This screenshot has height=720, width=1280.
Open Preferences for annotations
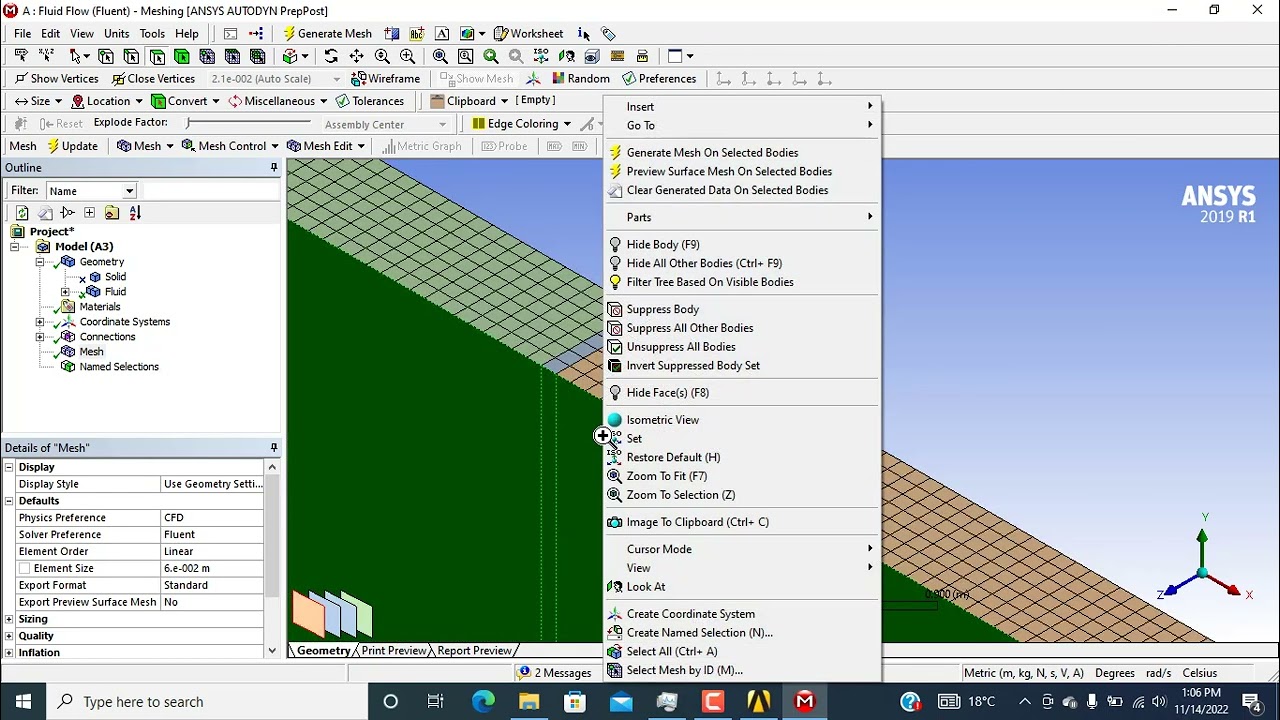pyautogui.click(x=659, y=78)
